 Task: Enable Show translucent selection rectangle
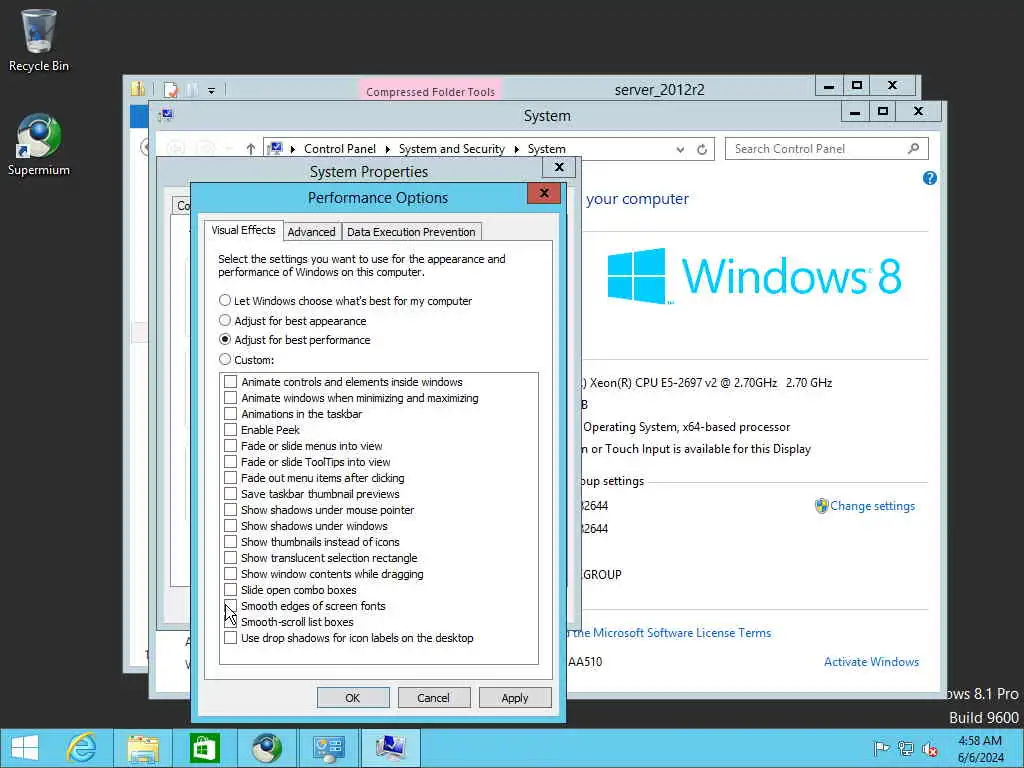click(x=231, y=558)
